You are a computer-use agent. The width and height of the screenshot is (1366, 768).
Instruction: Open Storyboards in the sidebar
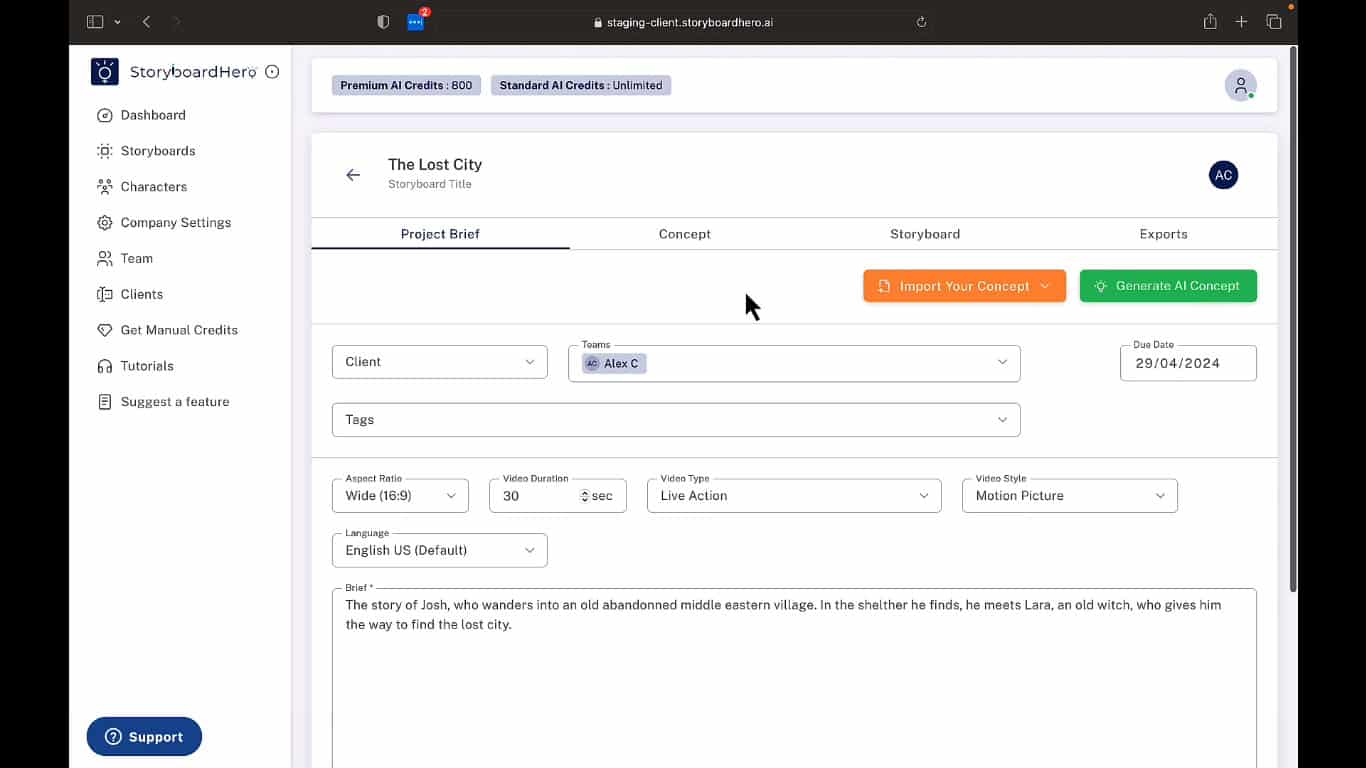(146, 151)
